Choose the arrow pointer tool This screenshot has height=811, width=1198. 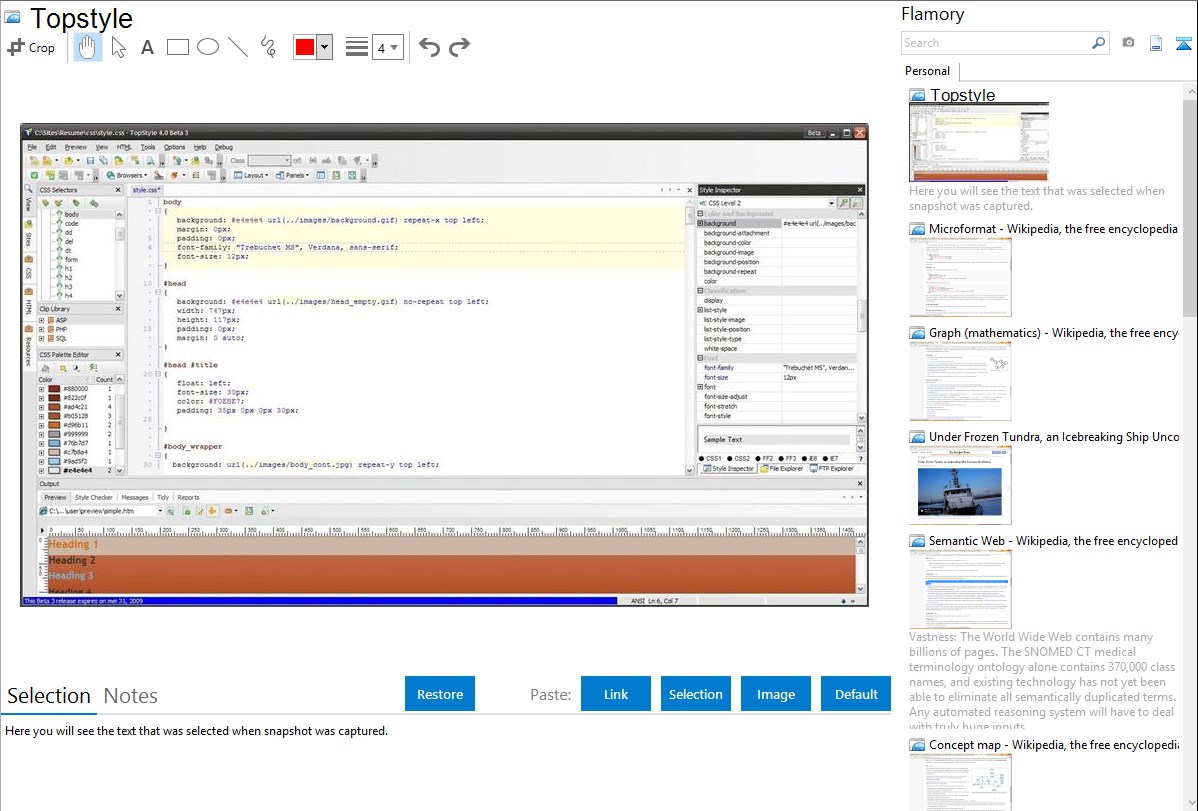[x=118, y=47]
